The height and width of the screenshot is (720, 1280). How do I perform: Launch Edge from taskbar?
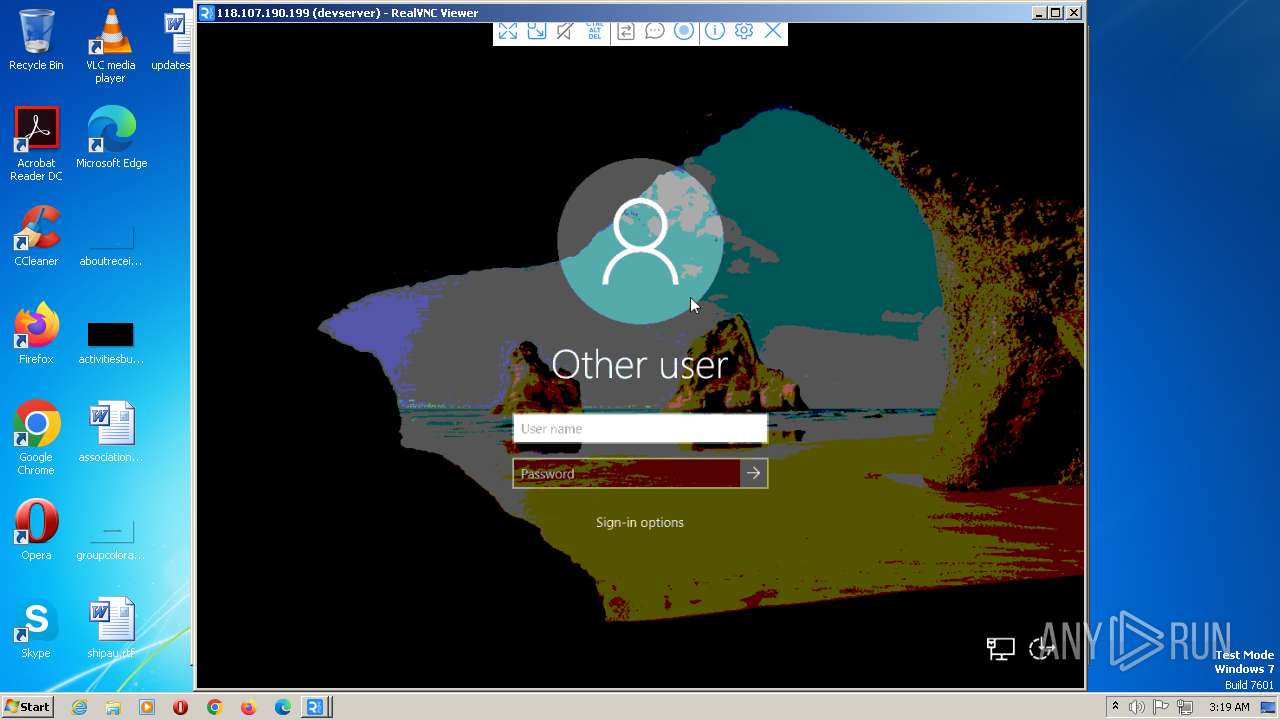(283, 707)
